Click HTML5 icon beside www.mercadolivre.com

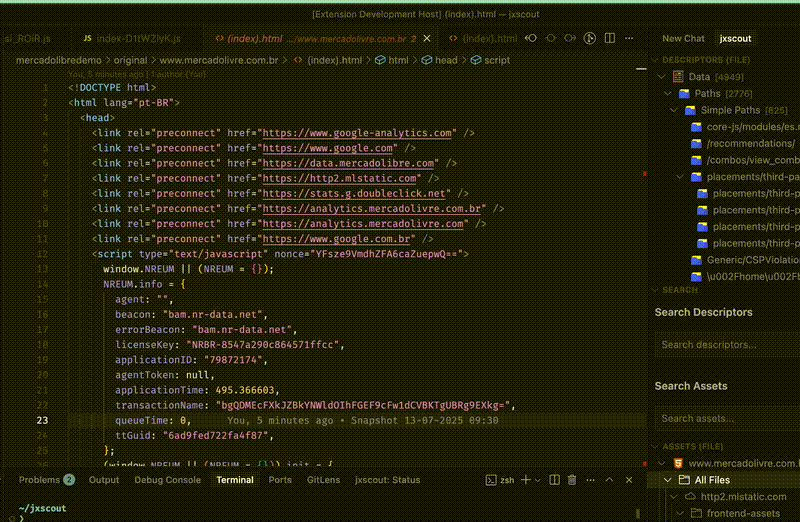pyautogui.click(x=678, y=463)
